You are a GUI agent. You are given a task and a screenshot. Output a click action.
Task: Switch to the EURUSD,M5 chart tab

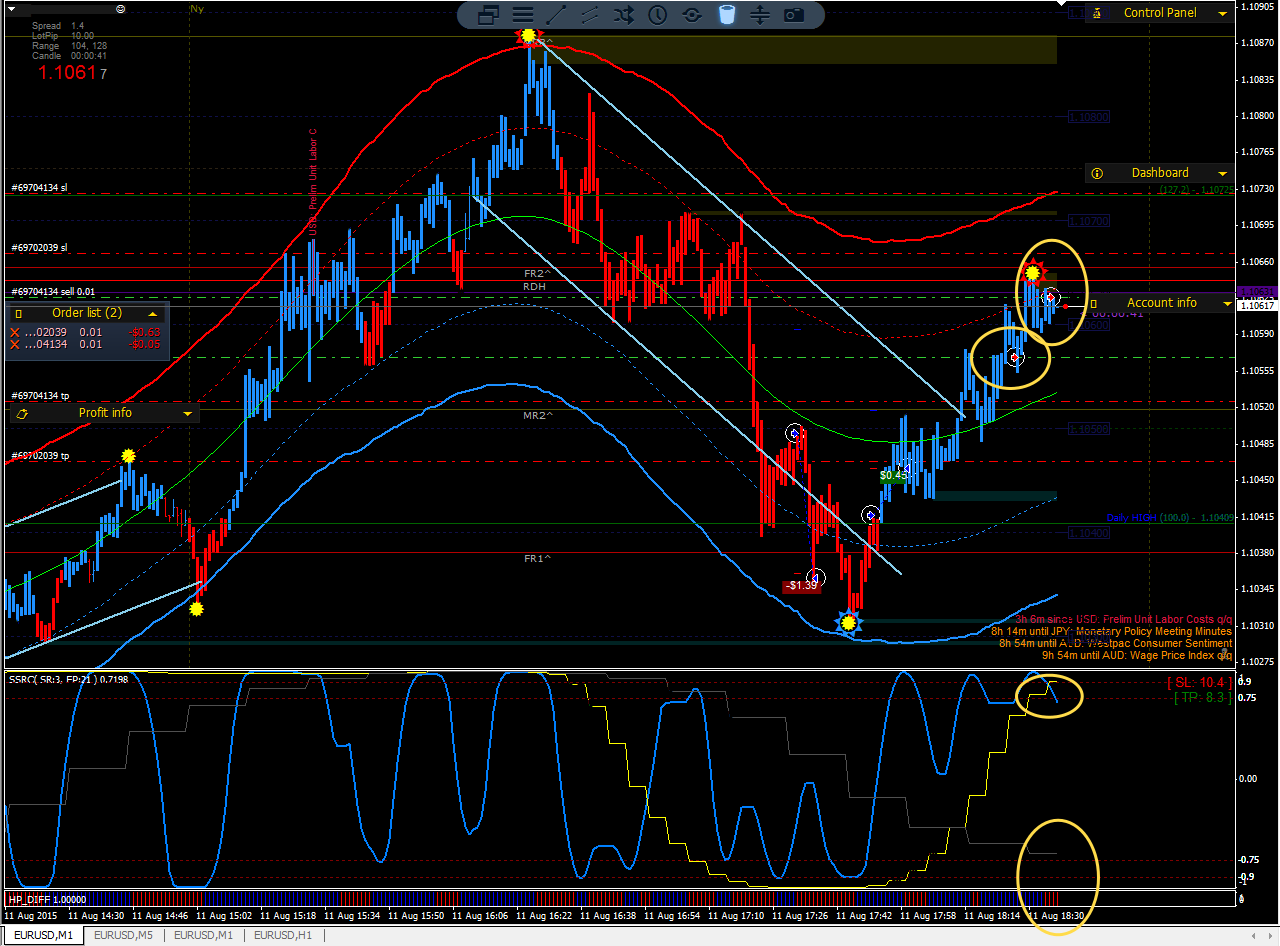coord(123,935)
